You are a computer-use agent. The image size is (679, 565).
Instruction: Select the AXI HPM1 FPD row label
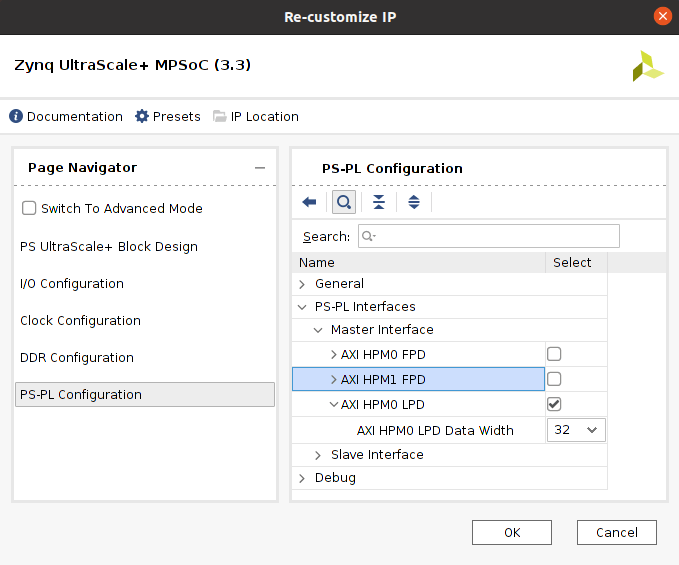(383, 380)
